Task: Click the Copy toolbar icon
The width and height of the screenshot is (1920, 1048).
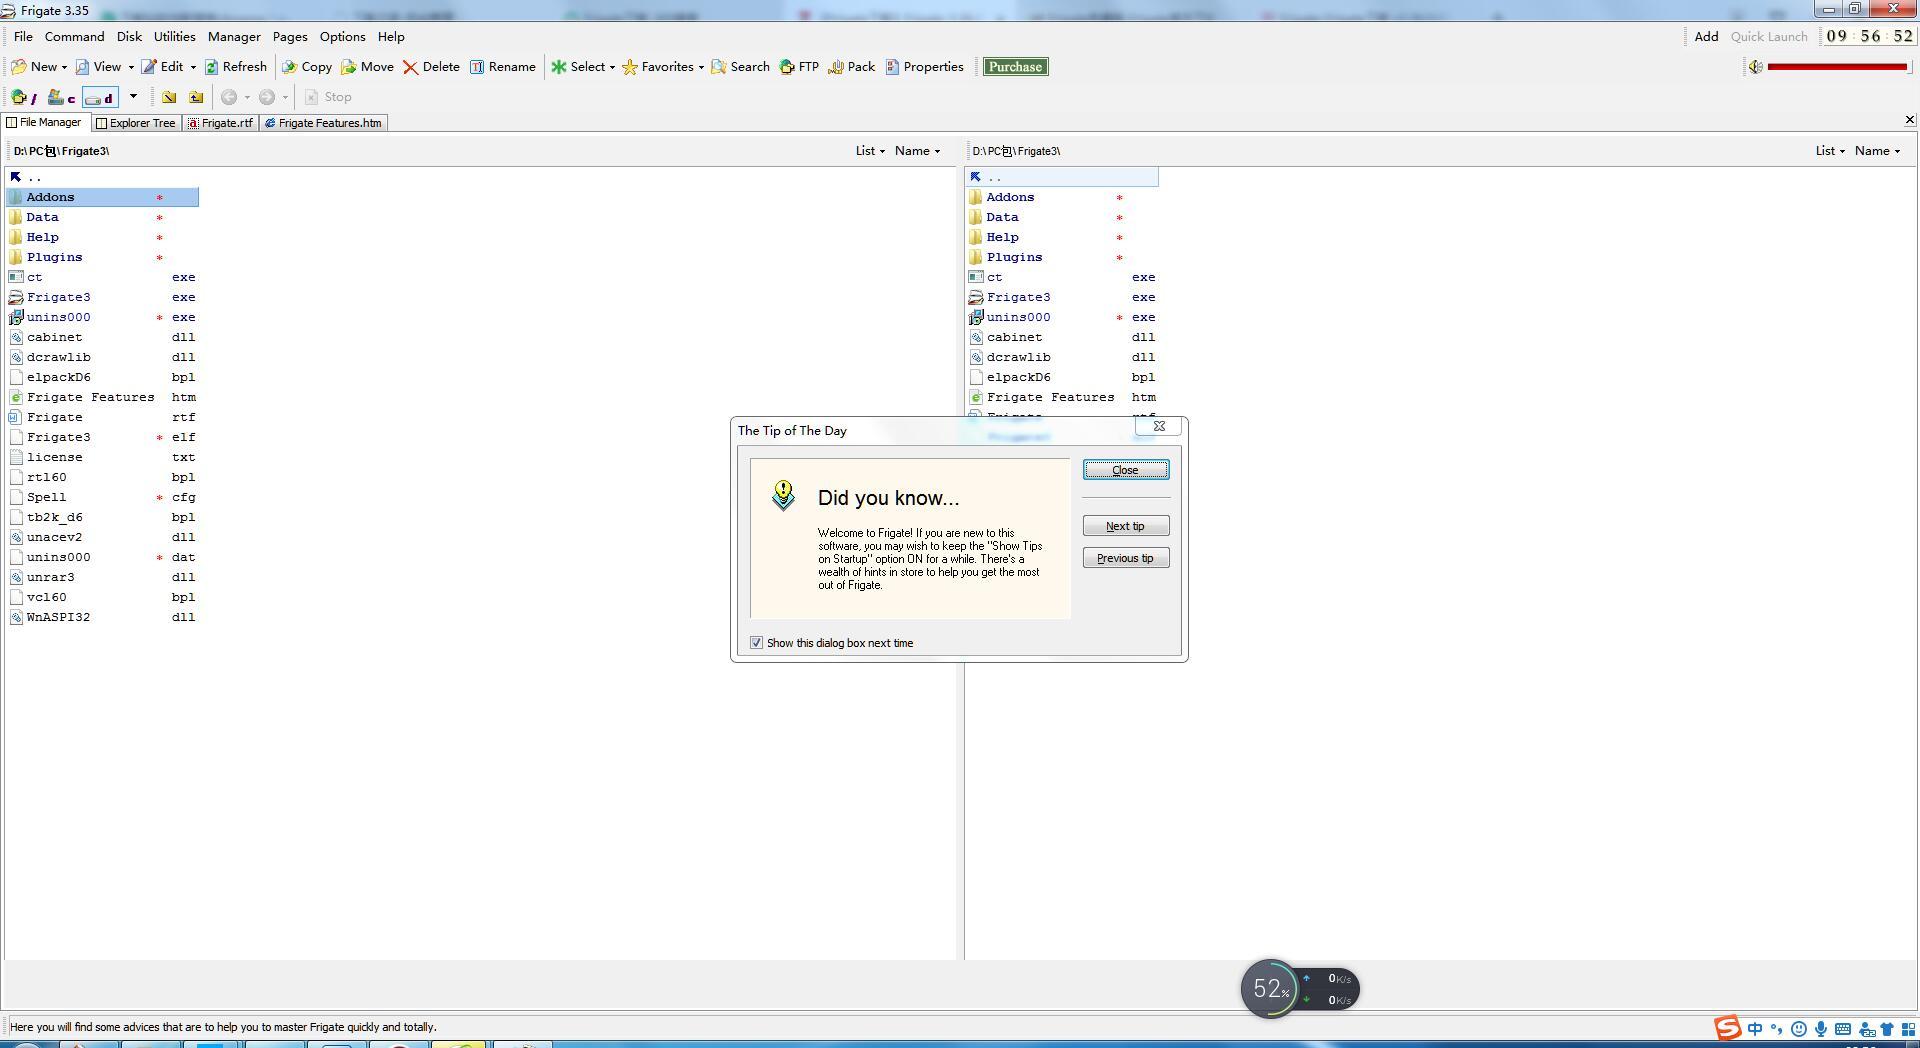Action: (x=290, y=67)
